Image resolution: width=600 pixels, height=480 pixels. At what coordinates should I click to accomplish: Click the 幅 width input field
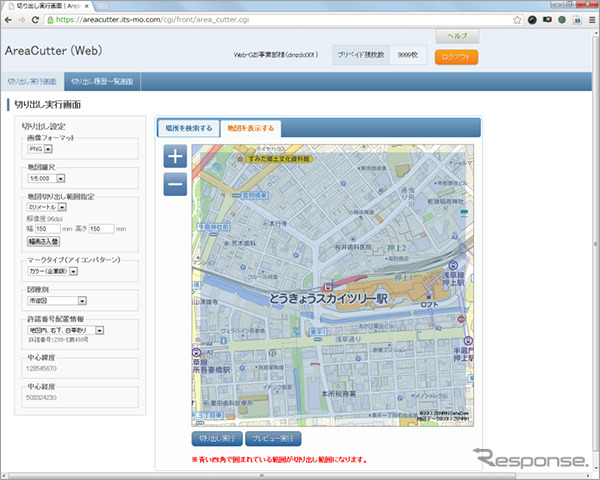click(48, 229)
